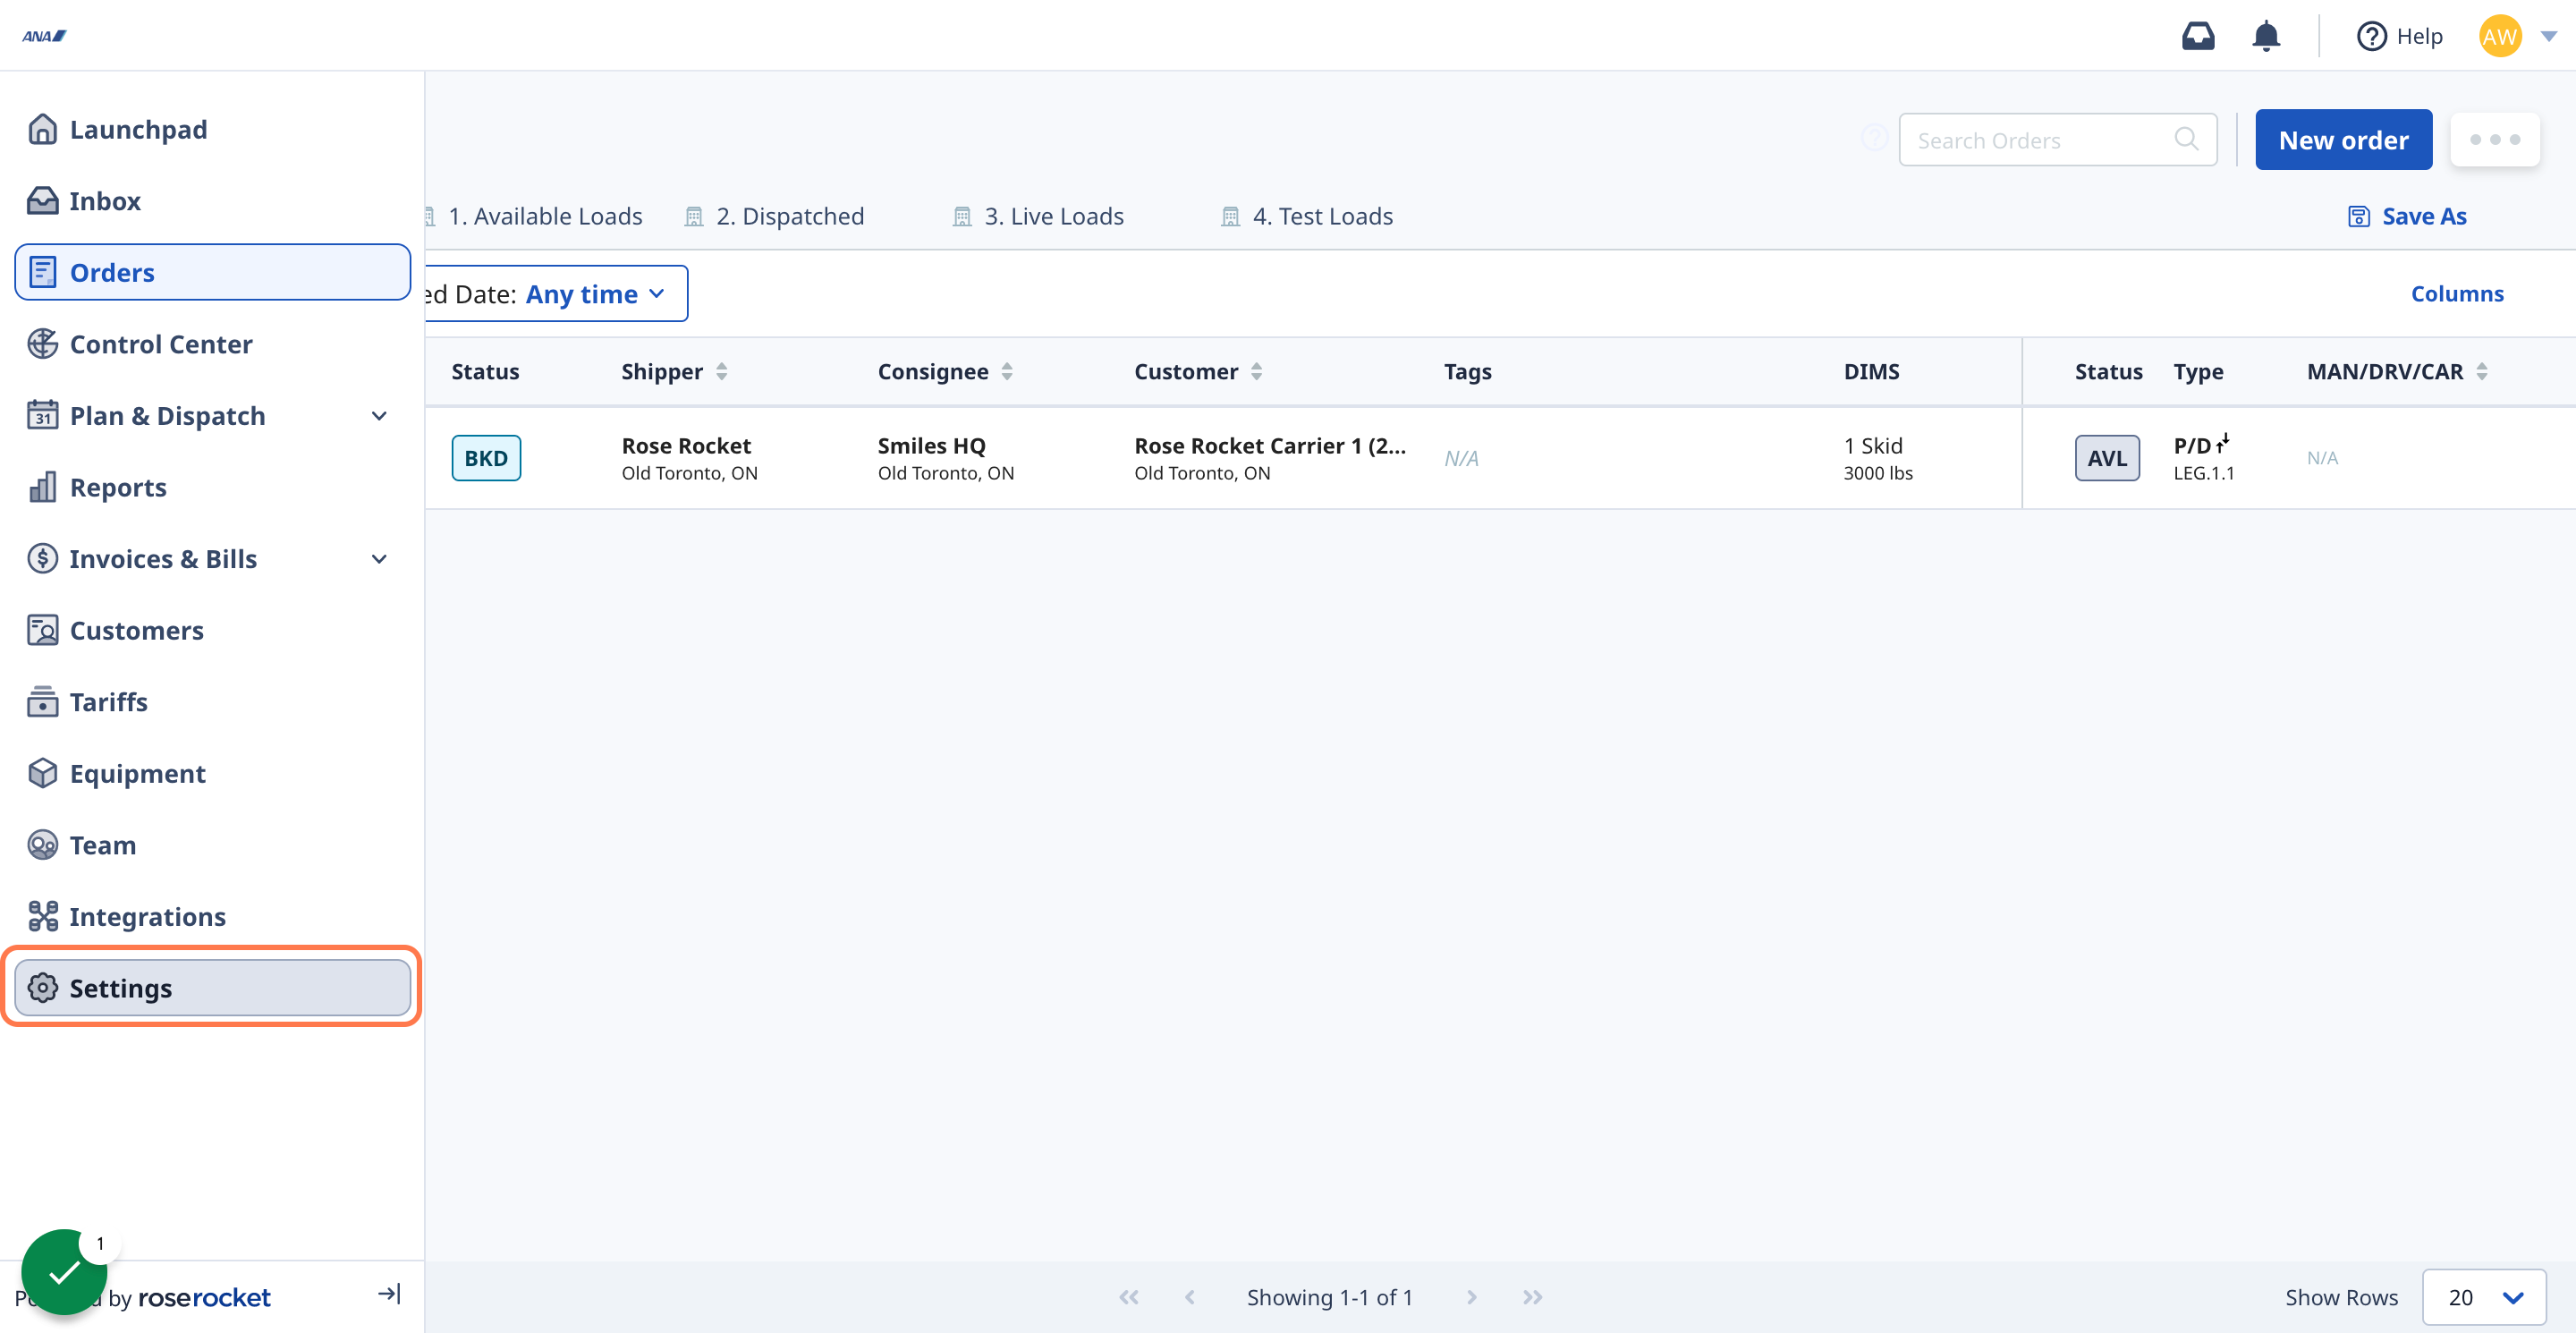Click the search help question icon

1874,138
